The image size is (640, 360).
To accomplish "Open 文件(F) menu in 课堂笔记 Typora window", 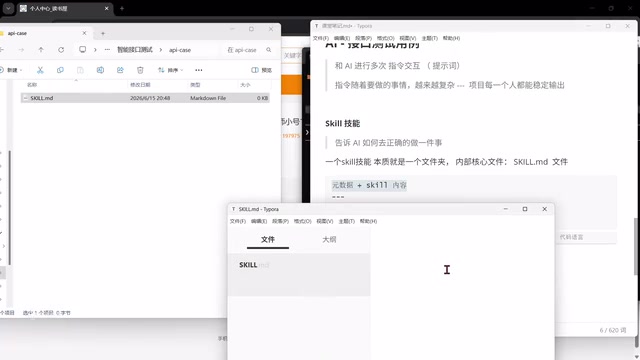I will click(x=321, y=38).
